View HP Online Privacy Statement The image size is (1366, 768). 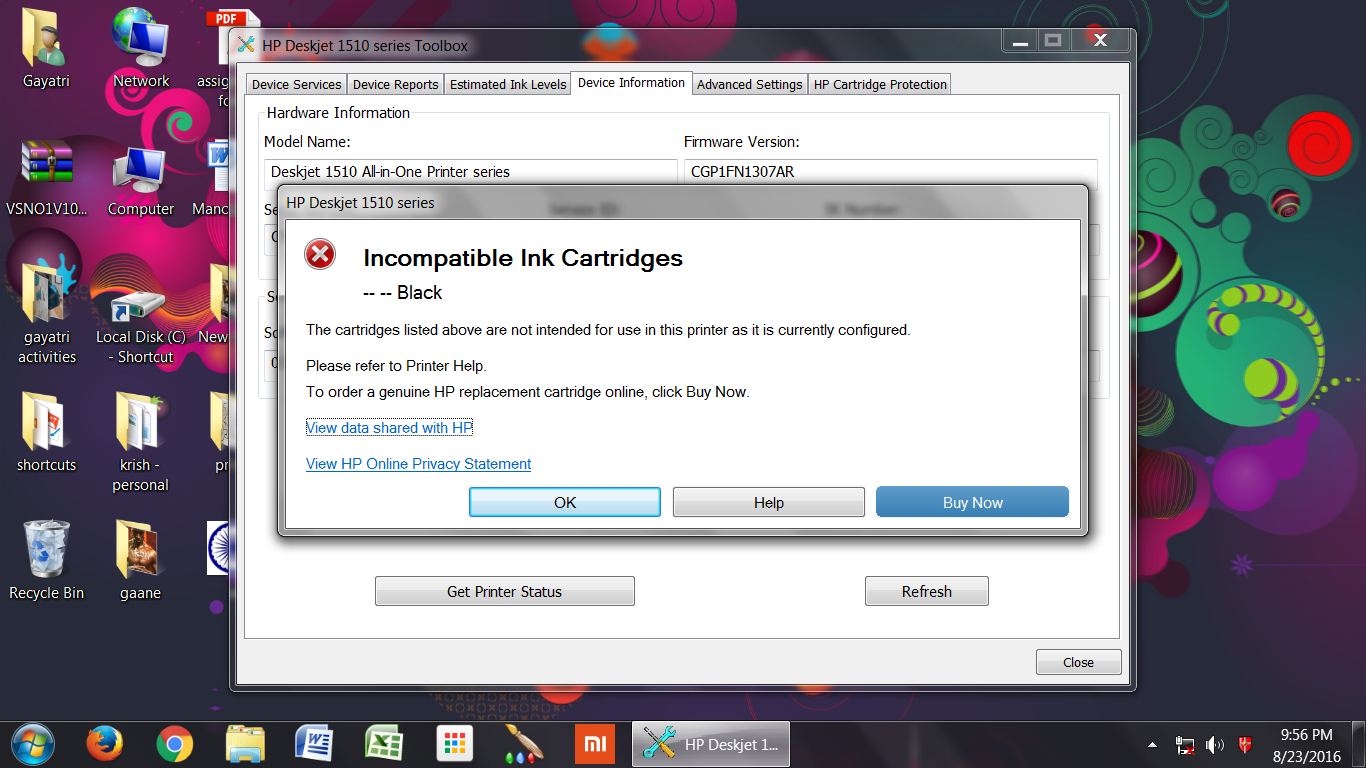coord(418,463)
